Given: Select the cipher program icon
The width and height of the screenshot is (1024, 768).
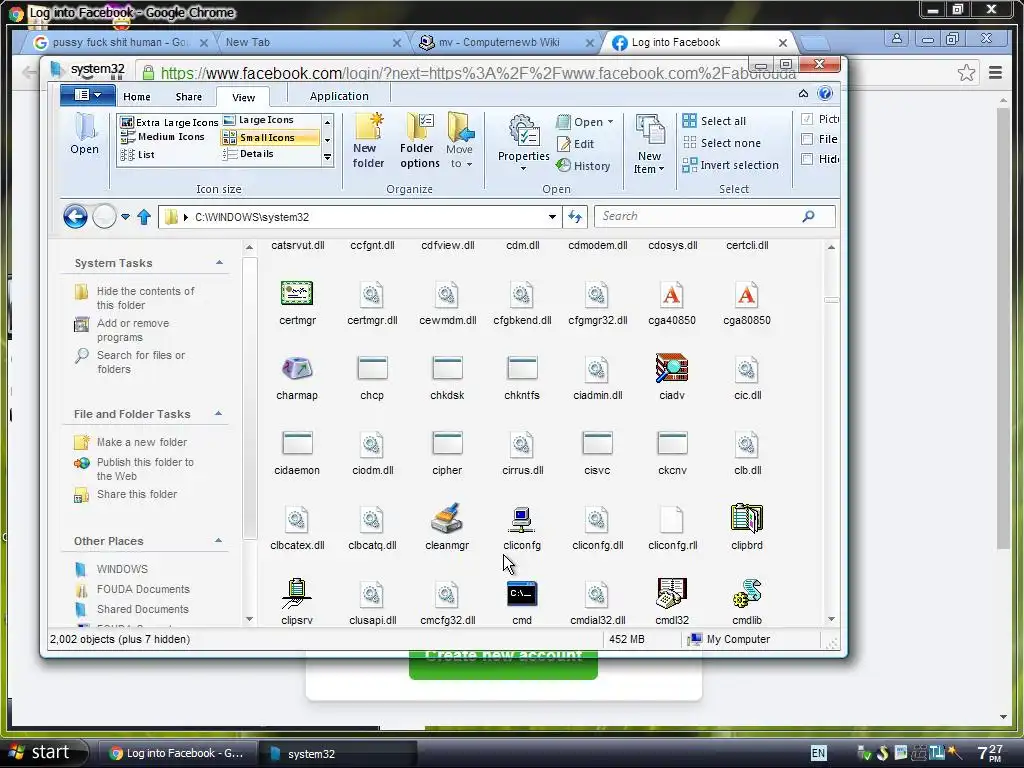Looking at the screenshot, I should point(447,443).
